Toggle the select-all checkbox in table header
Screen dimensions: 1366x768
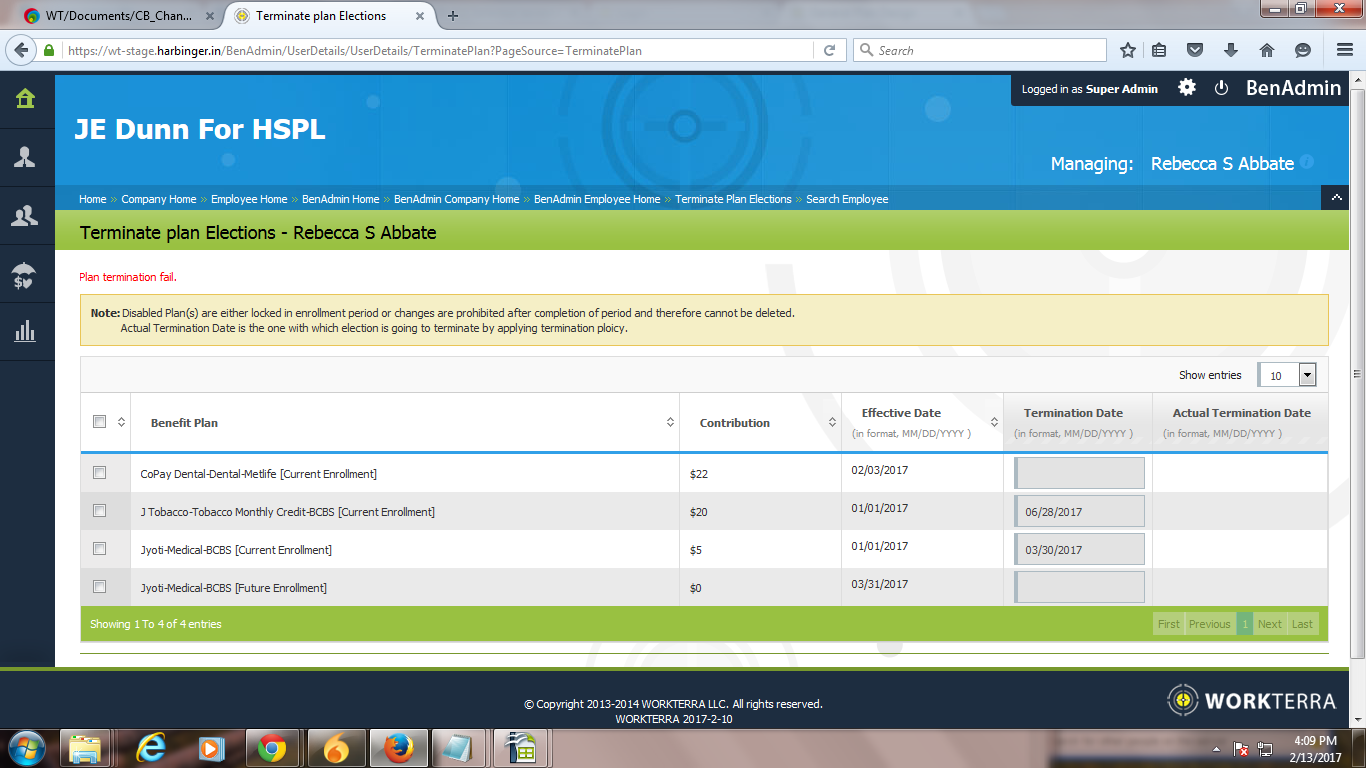tap(99, 422)
